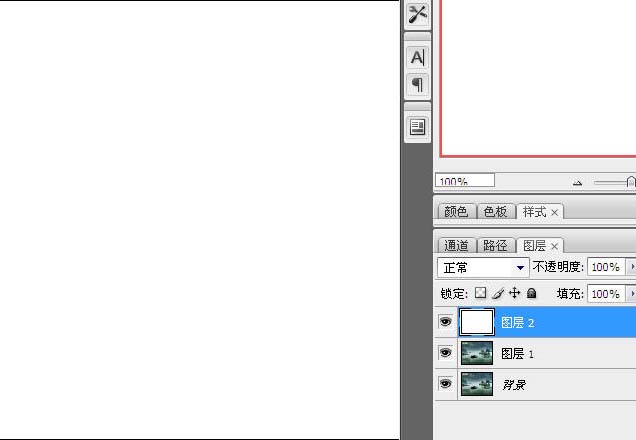Click the zoom out mountain icon in Navigator
636x440 pixels.
click(578, 183)
